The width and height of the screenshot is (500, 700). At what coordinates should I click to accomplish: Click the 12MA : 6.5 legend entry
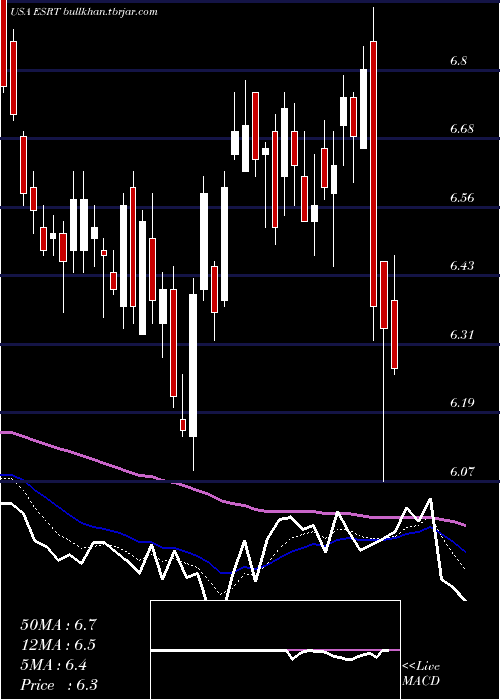pos(58,645)
